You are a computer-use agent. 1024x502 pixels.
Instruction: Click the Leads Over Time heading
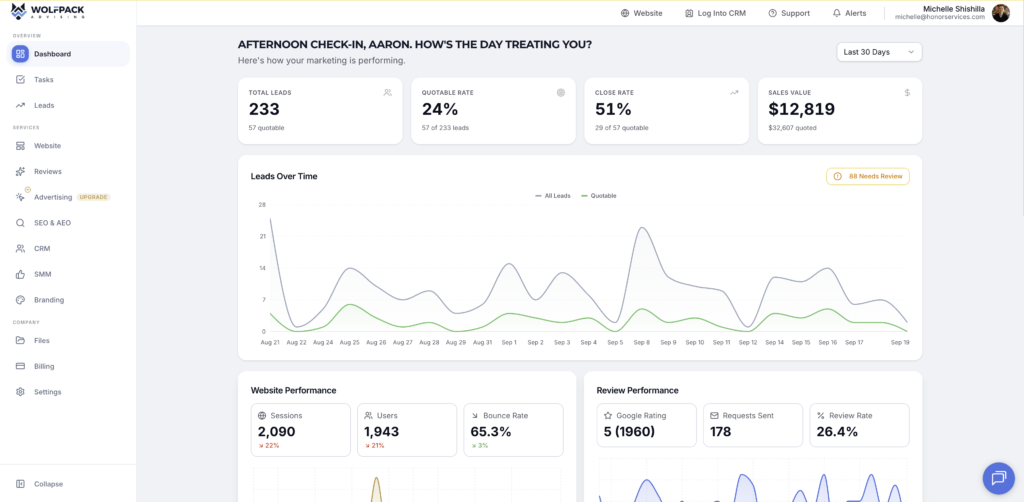pyautogui.click(x=284, y=176)
